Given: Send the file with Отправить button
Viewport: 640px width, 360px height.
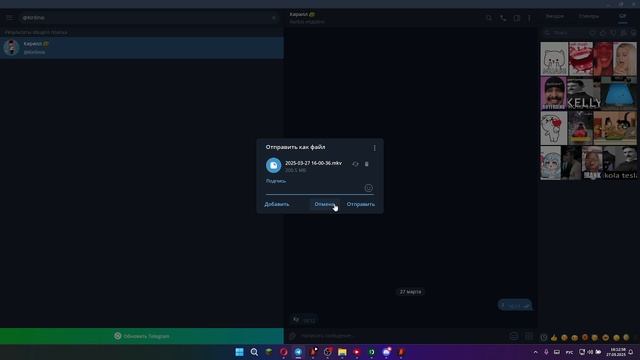Looking at the screenshot, I should pyautogui.click(x=361, y=204).
